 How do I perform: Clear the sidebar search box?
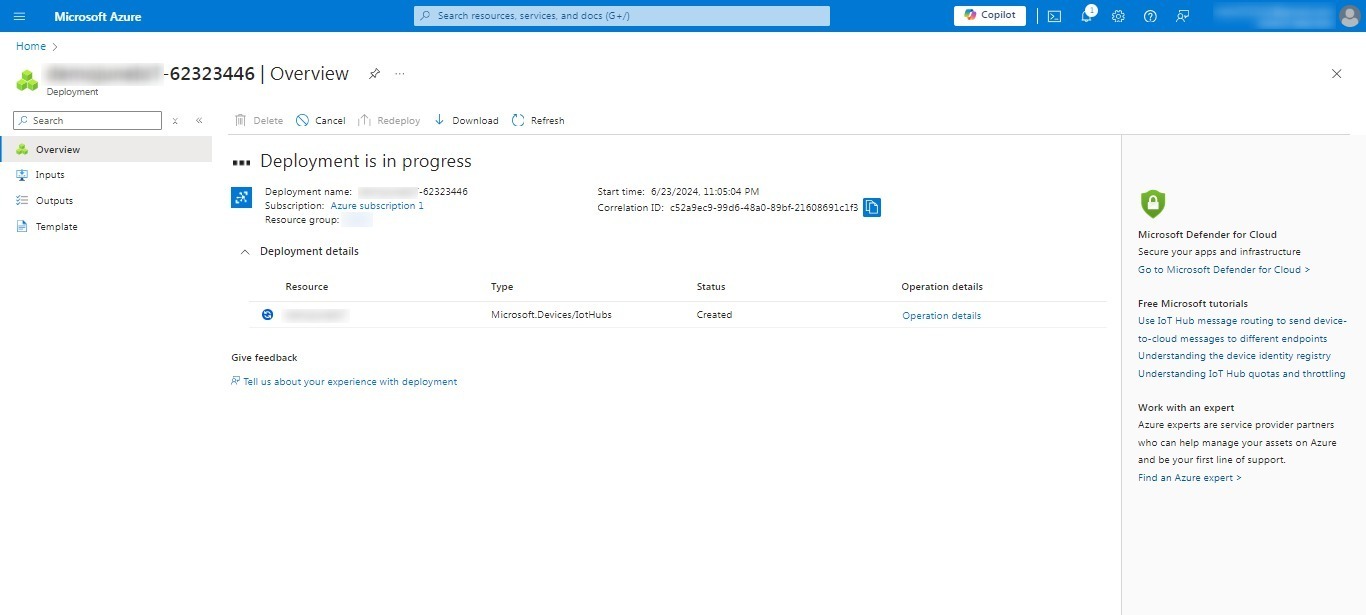[x=175, y=121]
